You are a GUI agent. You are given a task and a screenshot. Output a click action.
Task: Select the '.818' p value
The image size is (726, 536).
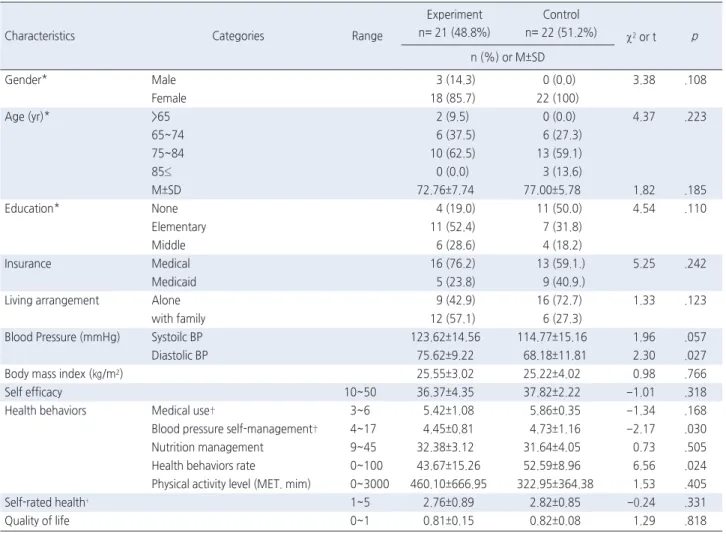pos(695,521)
